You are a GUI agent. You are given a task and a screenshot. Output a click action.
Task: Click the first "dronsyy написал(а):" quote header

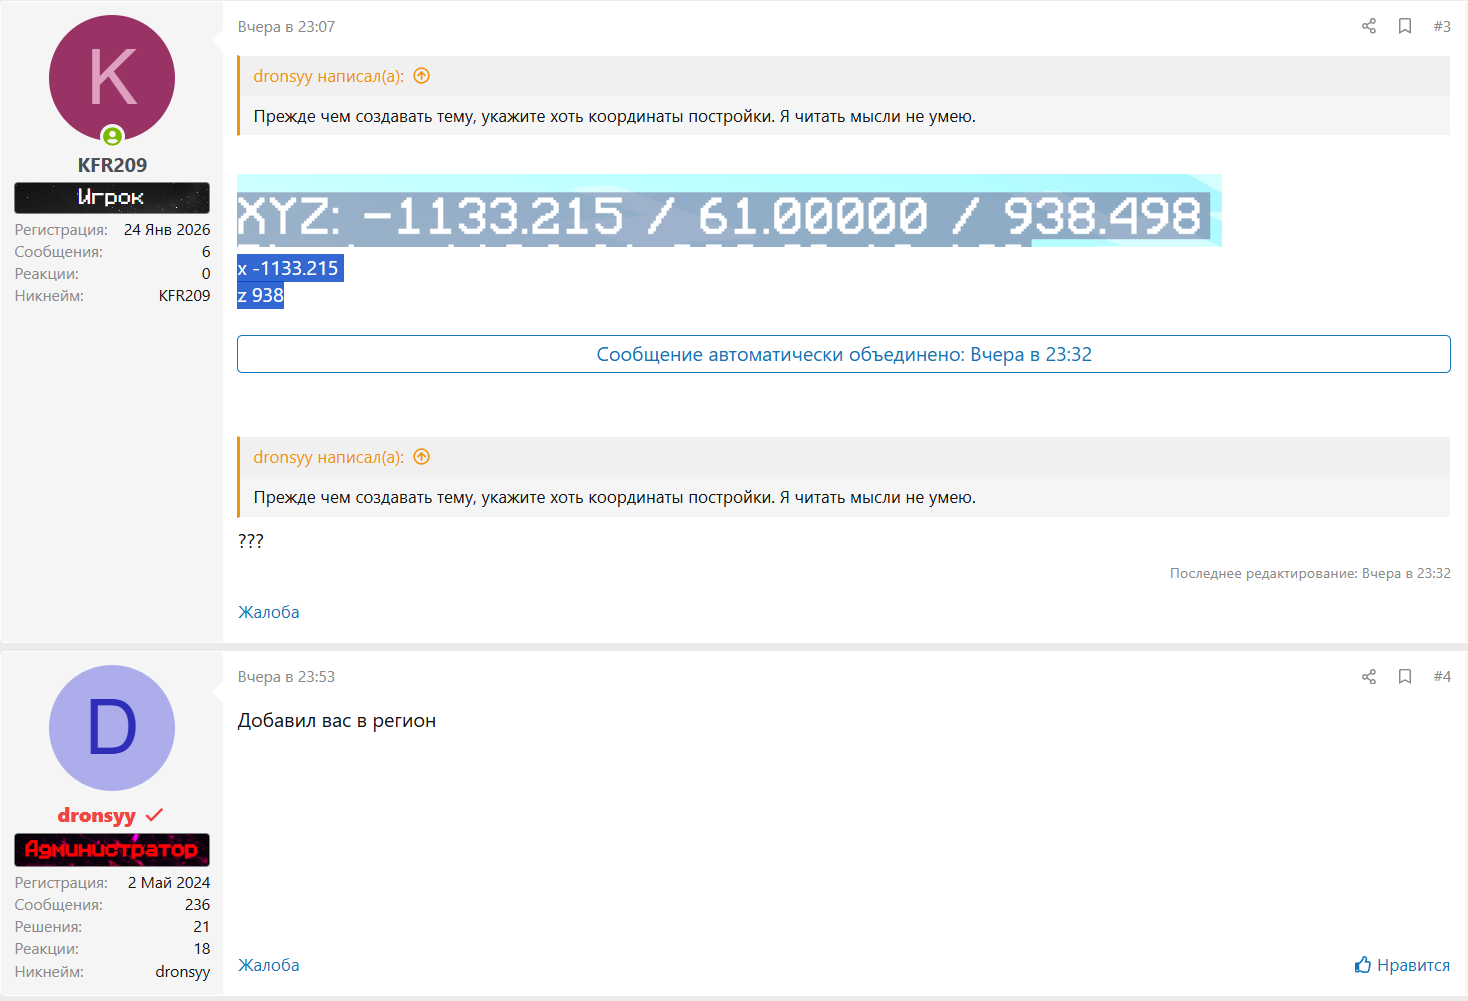[x=328, y=76]
